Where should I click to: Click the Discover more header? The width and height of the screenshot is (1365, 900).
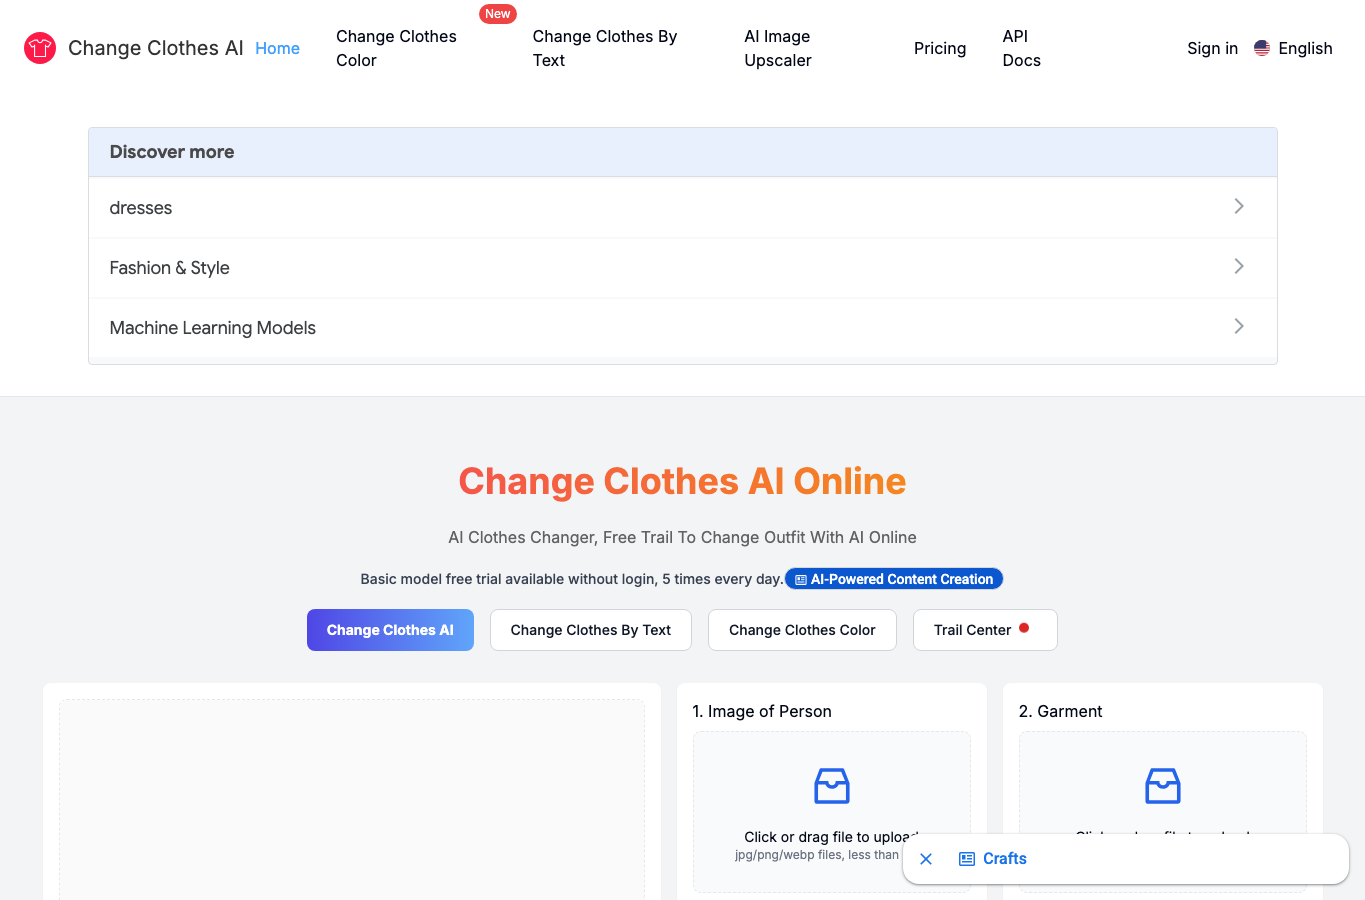tap(683, 152)
